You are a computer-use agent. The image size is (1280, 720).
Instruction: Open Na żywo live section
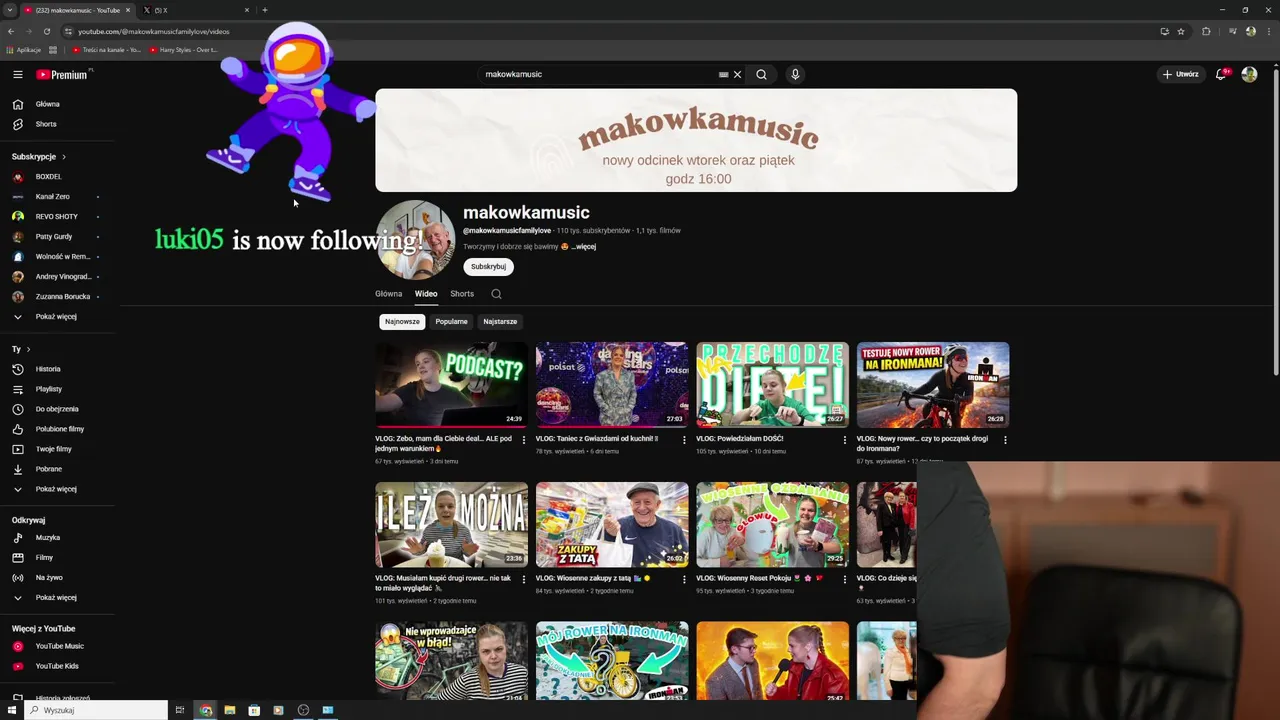point(49,578)
